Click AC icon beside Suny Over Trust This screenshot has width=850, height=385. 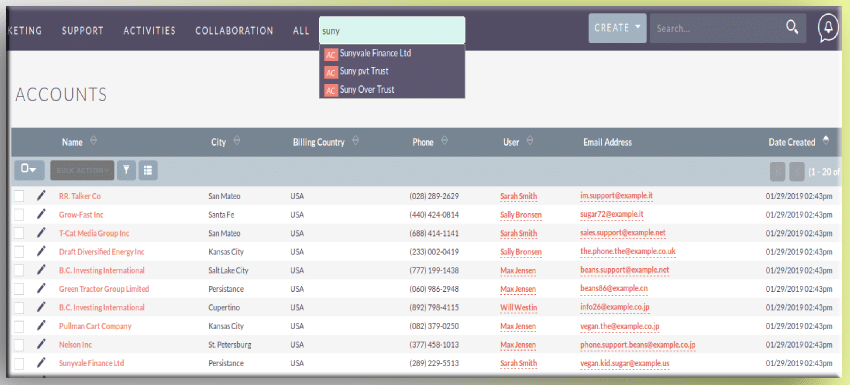(x=331, y=90)
